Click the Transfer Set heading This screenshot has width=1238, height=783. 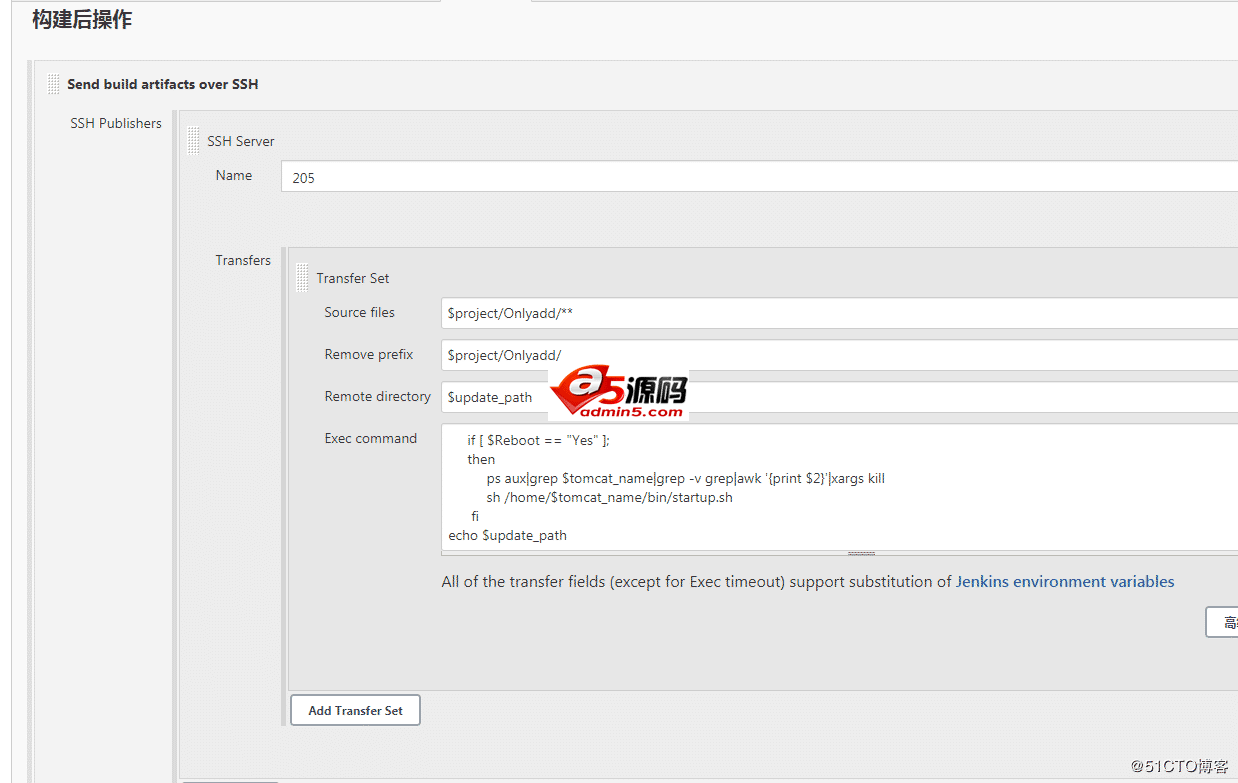pos(353,278)
